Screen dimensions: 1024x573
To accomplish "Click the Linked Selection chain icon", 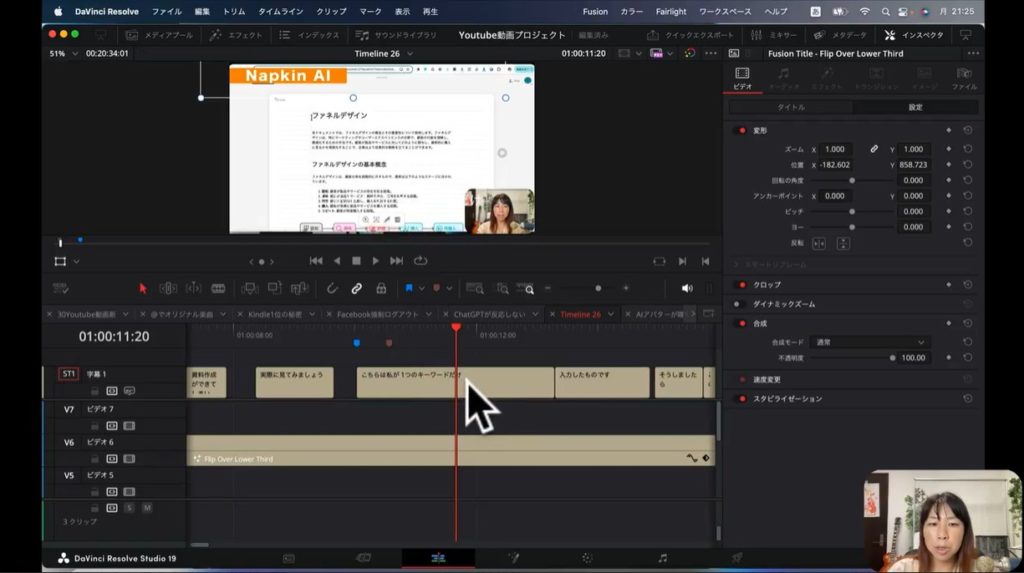I will coord(356,288).
